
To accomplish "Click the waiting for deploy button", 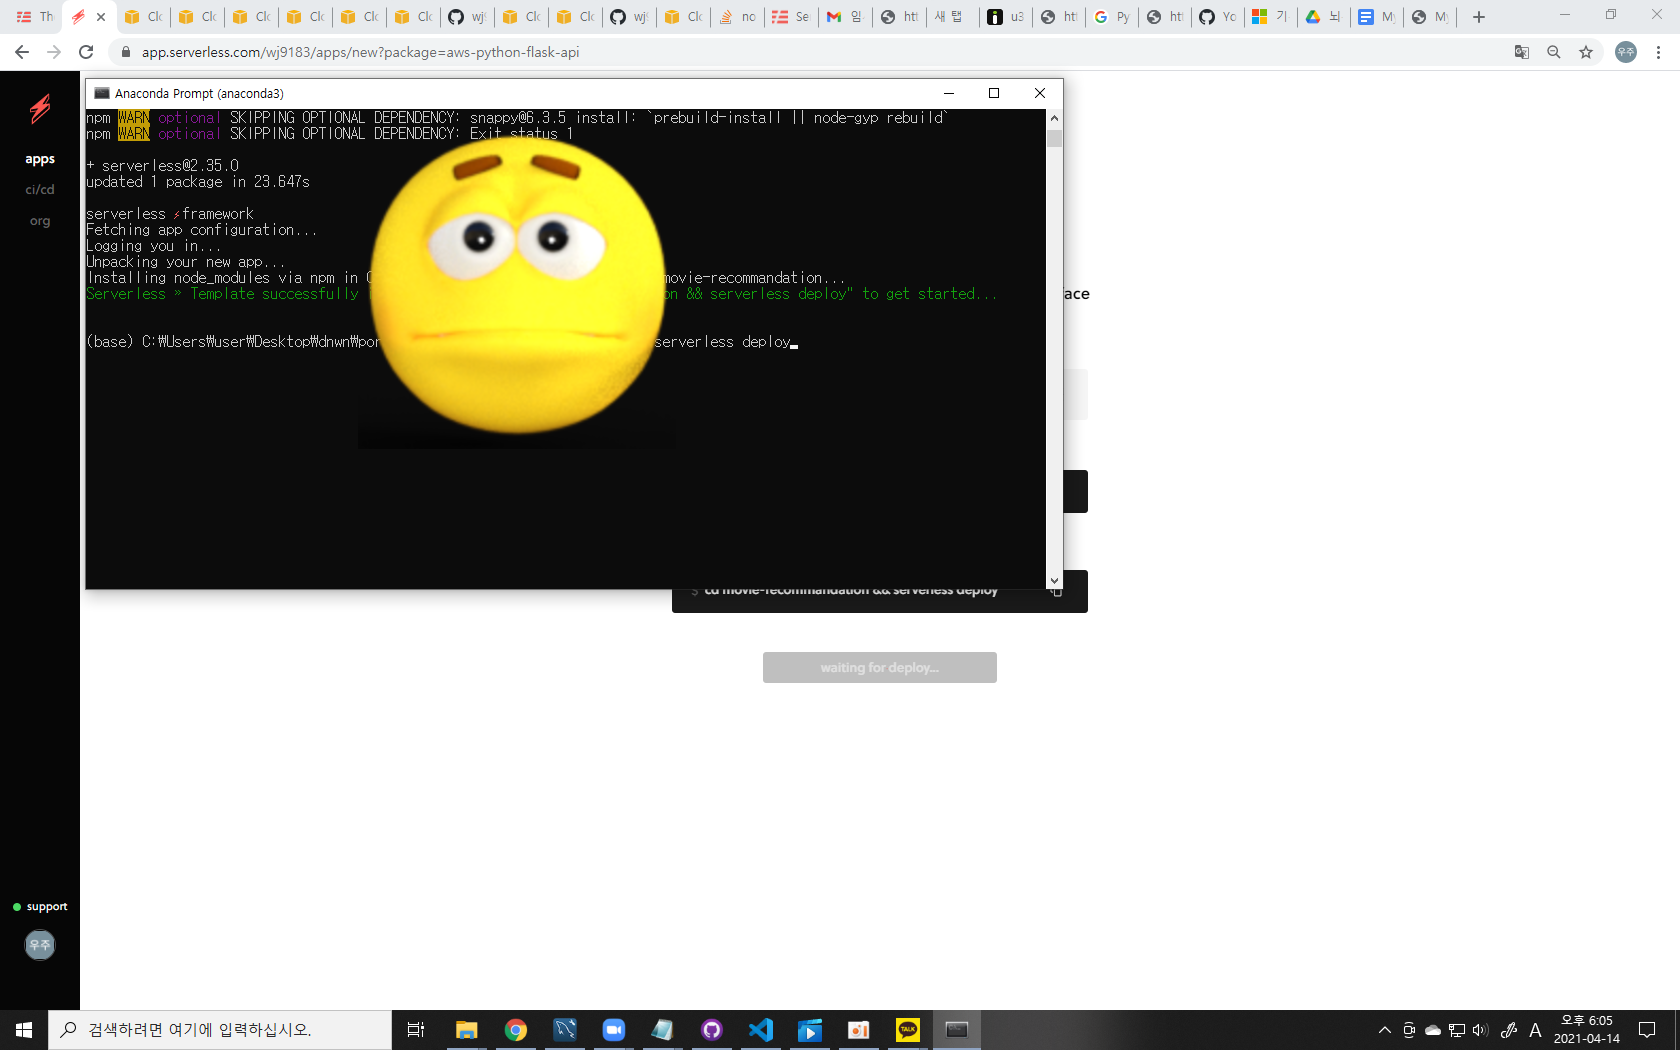I will pos(880,668).
